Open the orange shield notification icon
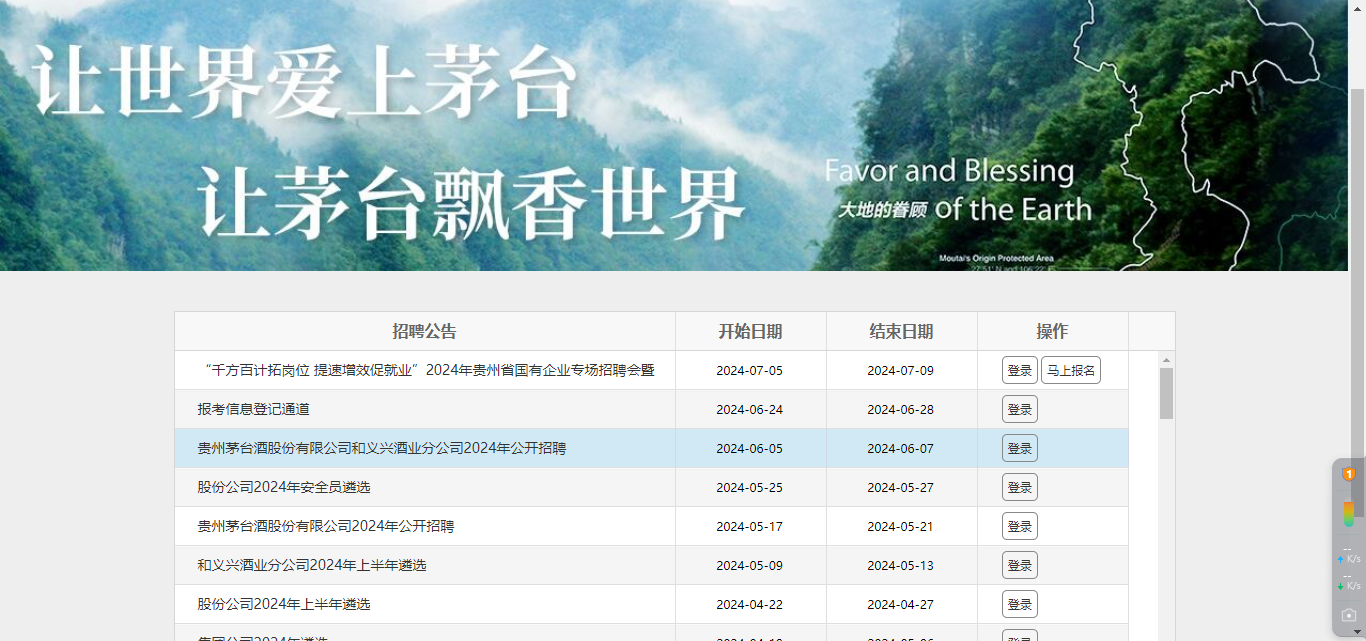 1348,474
